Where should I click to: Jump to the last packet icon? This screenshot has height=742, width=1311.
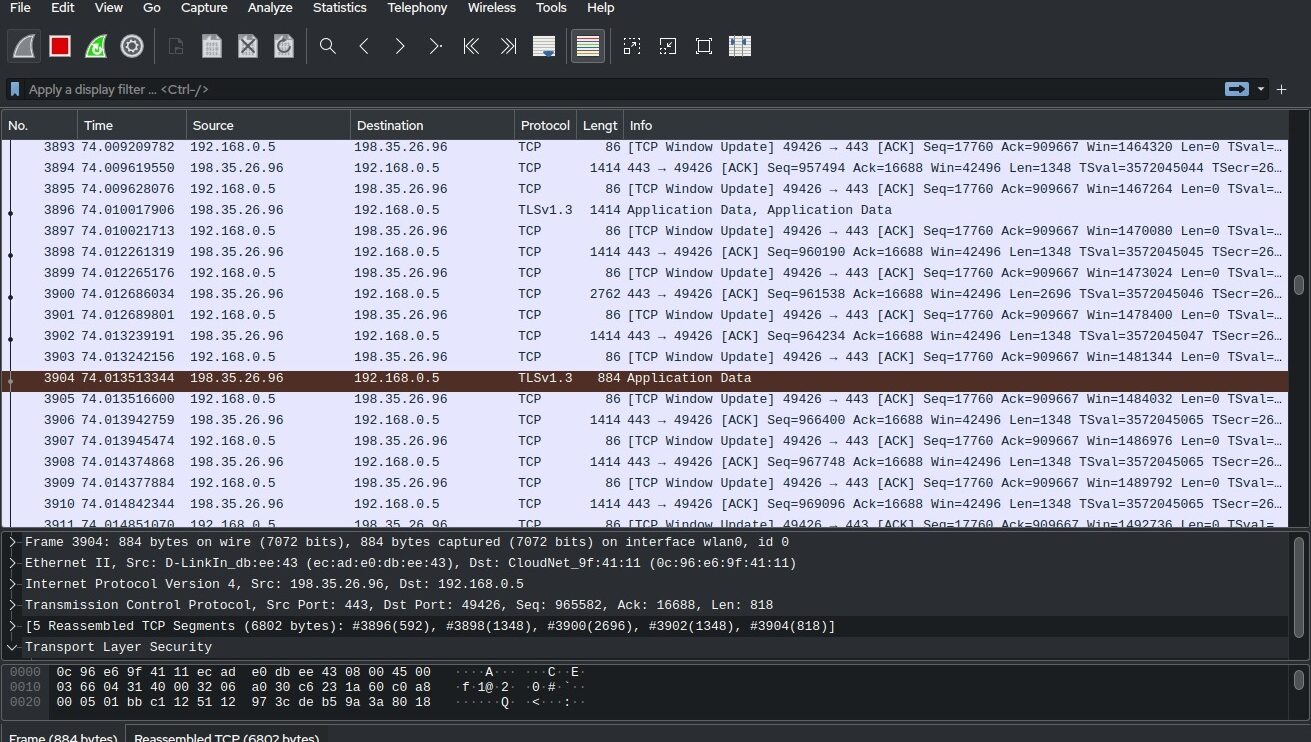508,46
